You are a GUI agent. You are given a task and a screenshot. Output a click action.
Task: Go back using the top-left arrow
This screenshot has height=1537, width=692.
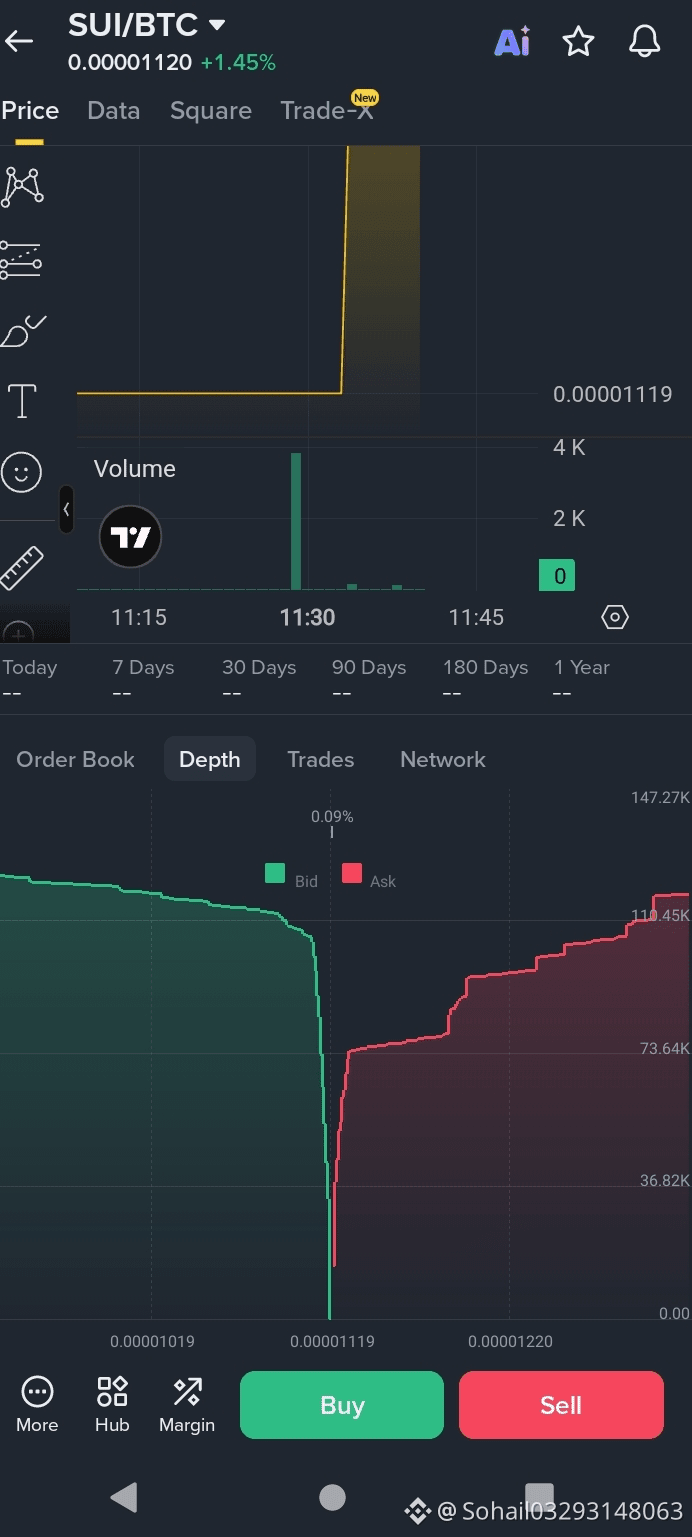click(x=19, y=41)
